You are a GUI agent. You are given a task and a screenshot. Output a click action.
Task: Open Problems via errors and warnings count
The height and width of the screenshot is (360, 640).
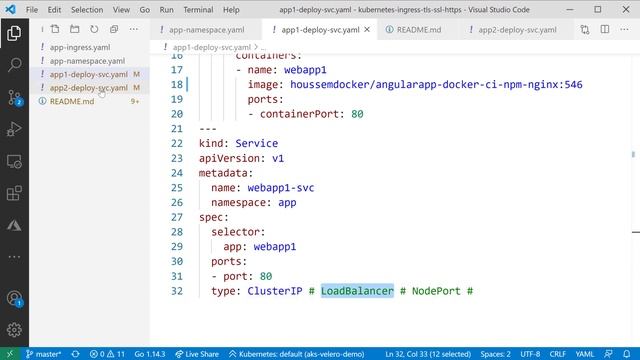pyautogui.click(x=107, y=354)
